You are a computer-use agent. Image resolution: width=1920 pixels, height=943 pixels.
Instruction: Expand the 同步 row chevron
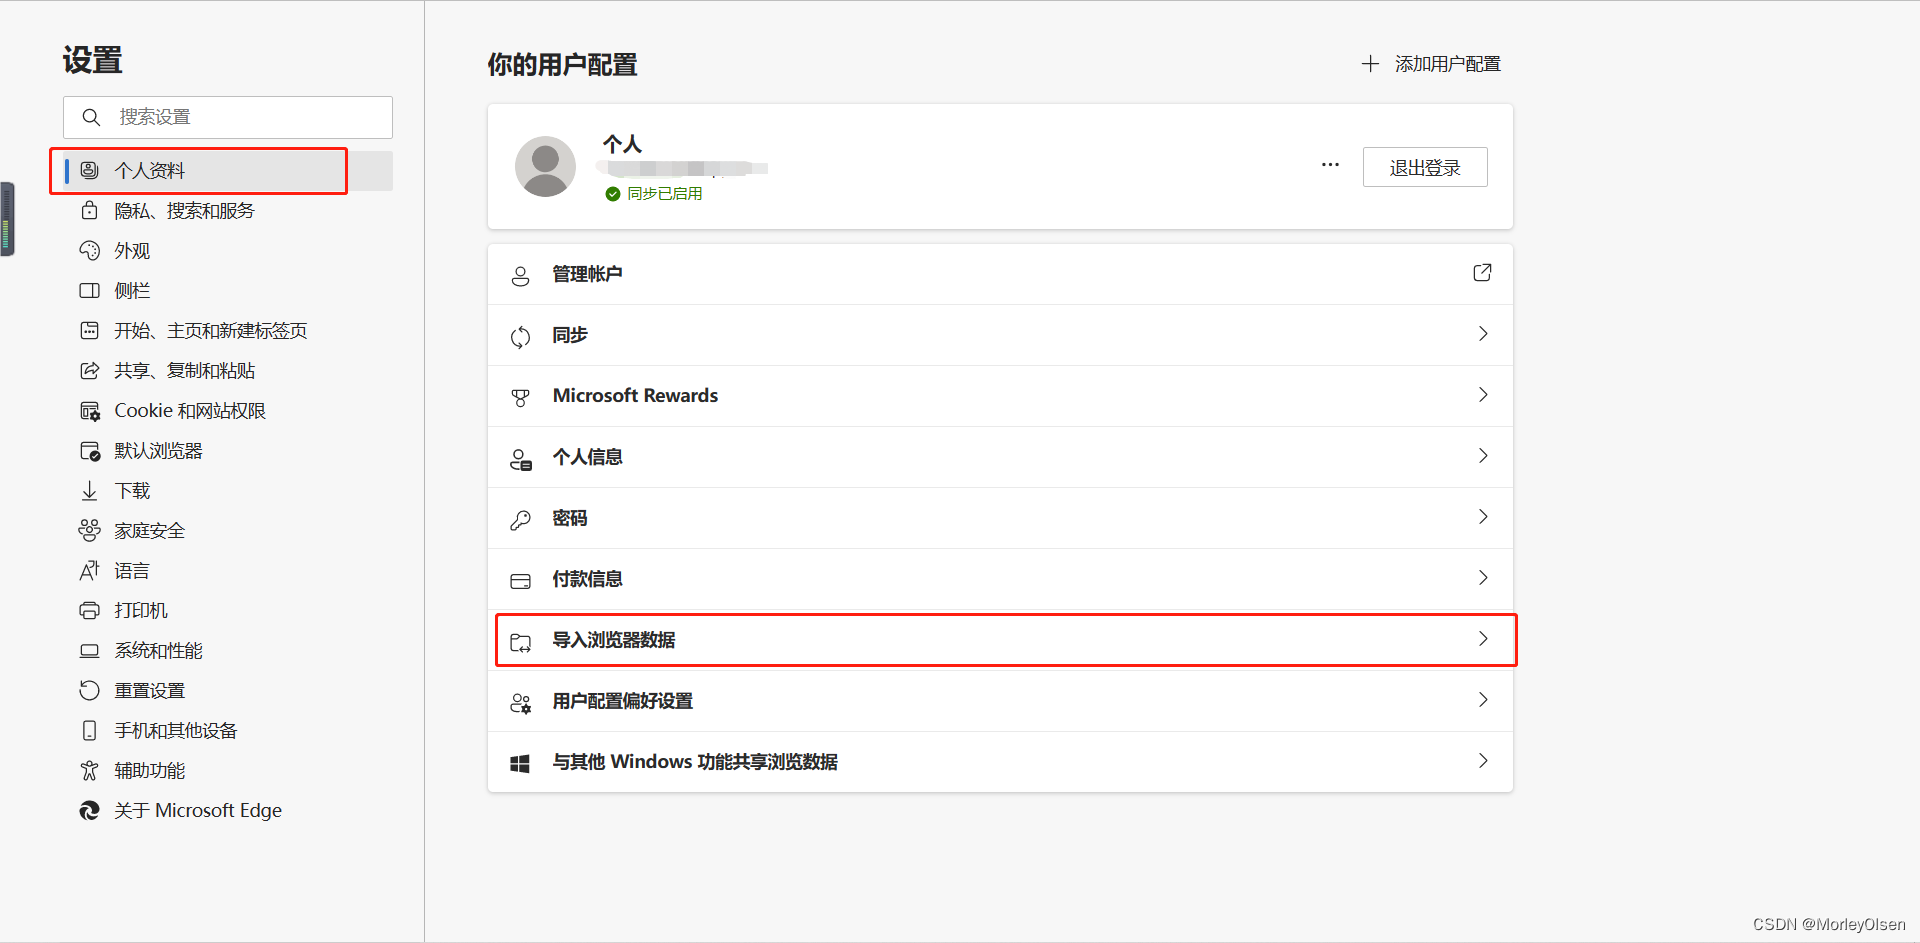click(1483, 333)
